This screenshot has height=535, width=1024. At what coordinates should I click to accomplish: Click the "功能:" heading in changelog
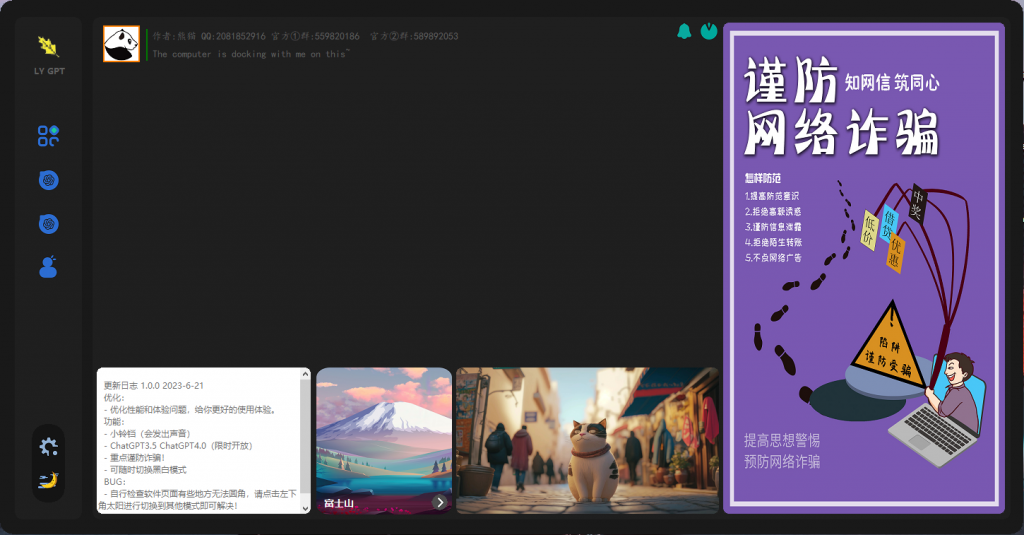[x=114, y=422]
